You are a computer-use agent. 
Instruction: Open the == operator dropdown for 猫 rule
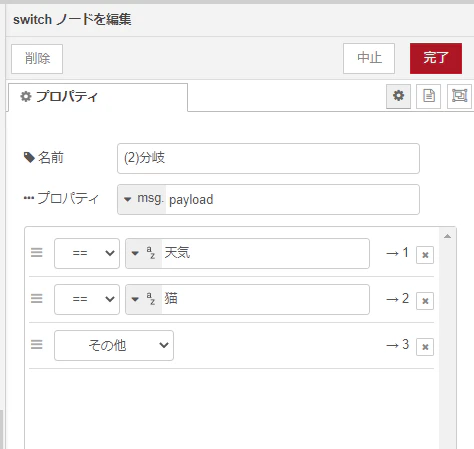pos(87,299)
